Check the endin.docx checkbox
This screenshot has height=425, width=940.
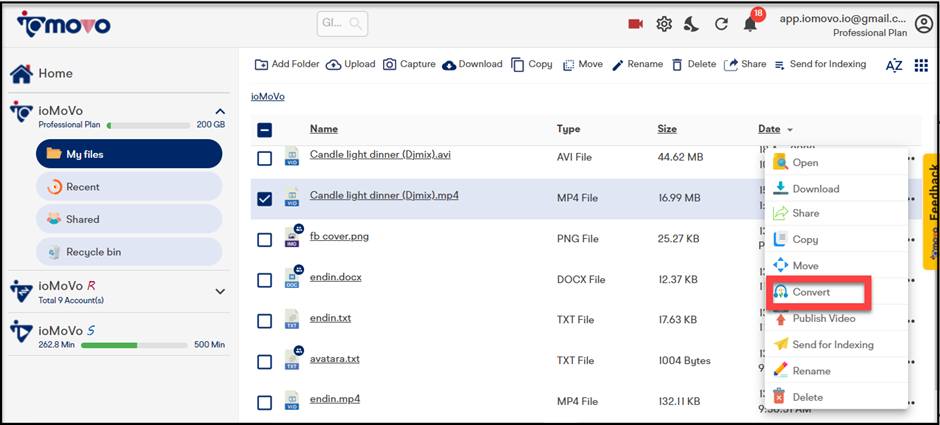(264, 280)
